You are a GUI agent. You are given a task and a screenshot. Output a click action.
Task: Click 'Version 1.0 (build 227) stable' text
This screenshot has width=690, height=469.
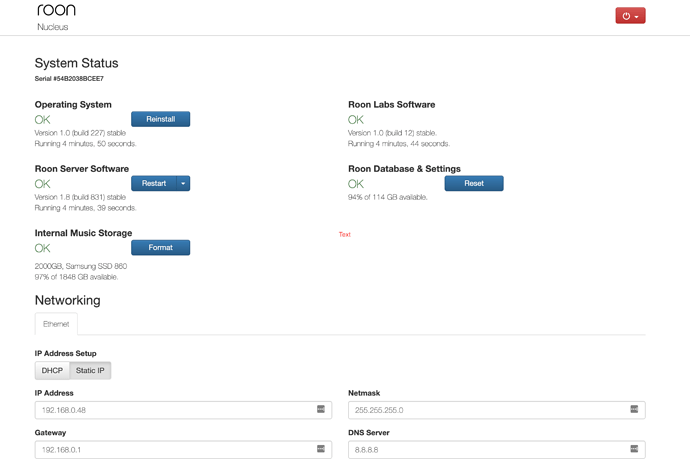(x=81, y=133)
